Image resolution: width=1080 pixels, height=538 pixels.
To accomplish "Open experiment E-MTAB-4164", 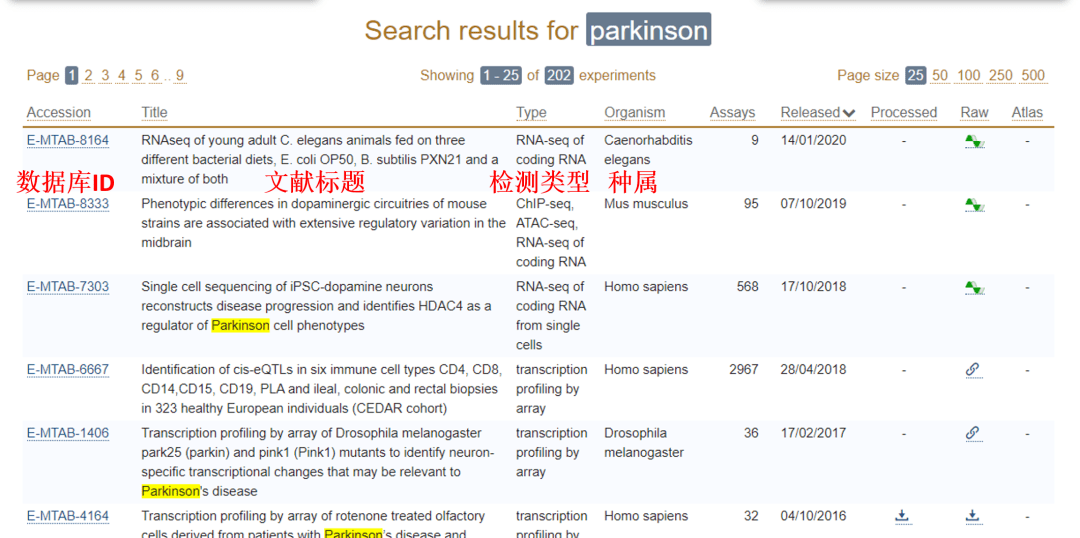I will coord(68,516).
